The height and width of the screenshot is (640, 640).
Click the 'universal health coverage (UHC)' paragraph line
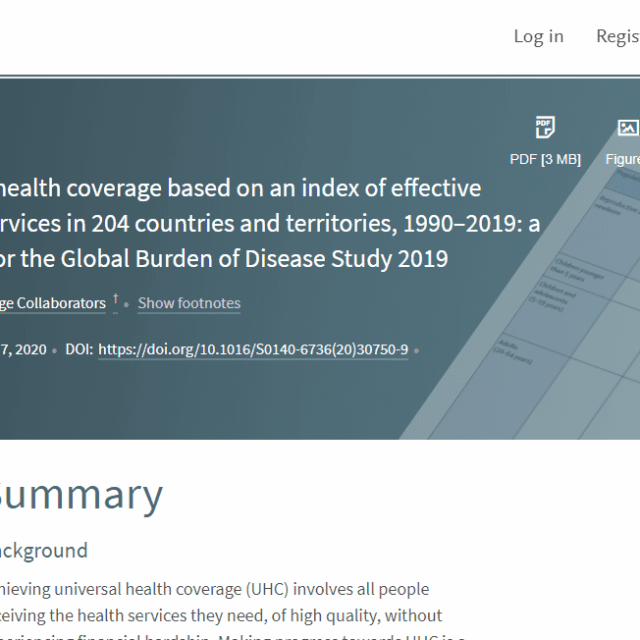point(214,589)
